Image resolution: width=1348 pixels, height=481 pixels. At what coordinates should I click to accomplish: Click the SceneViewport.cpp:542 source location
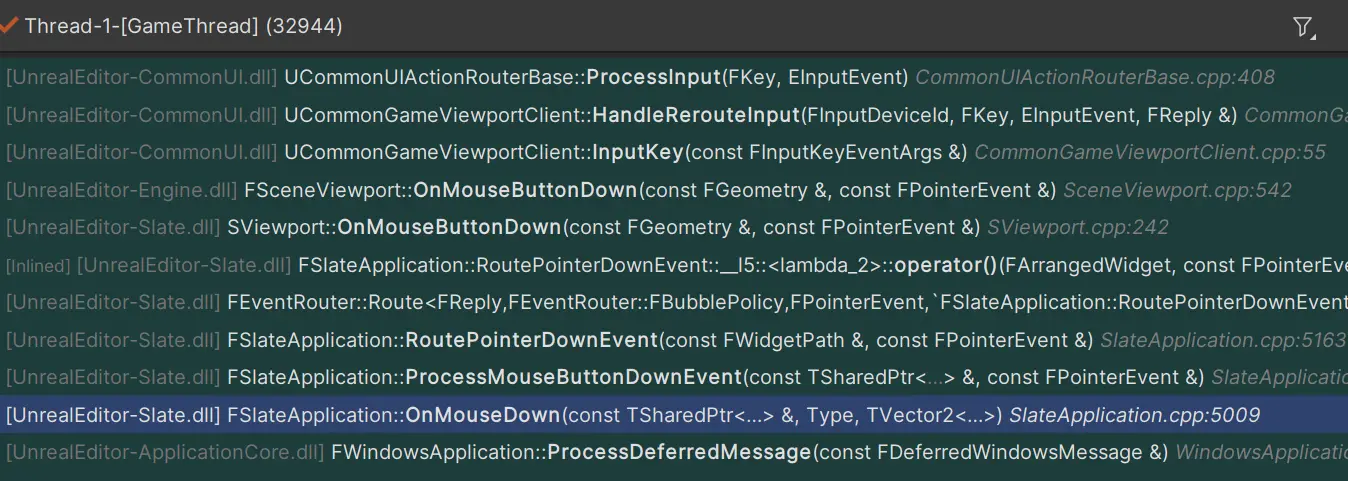pos(1177,190)
